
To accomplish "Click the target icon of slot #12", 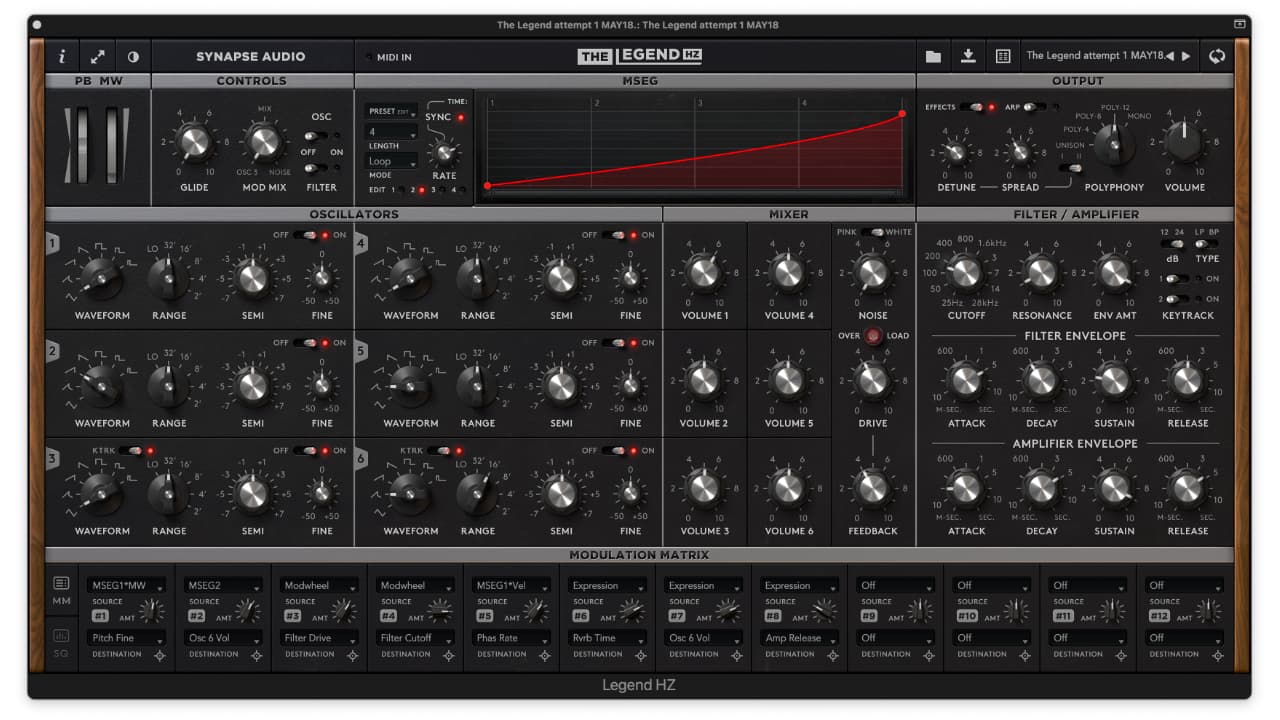I will click(1216, 656).
